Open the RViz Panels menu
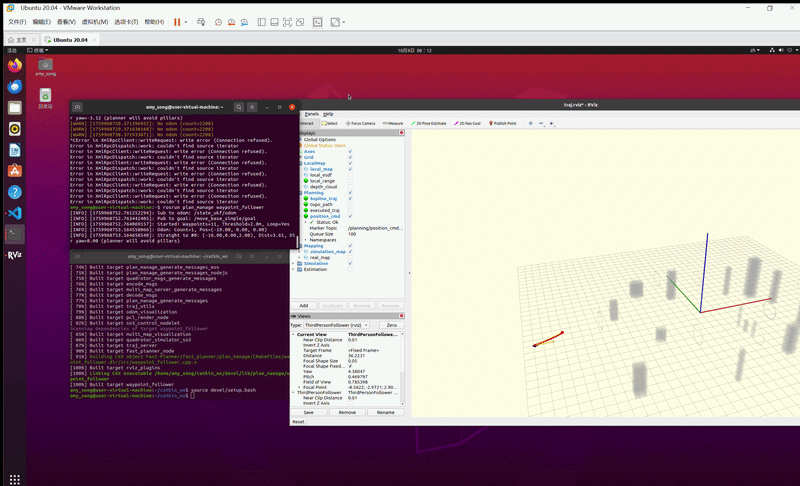 [x=311, y=114]
